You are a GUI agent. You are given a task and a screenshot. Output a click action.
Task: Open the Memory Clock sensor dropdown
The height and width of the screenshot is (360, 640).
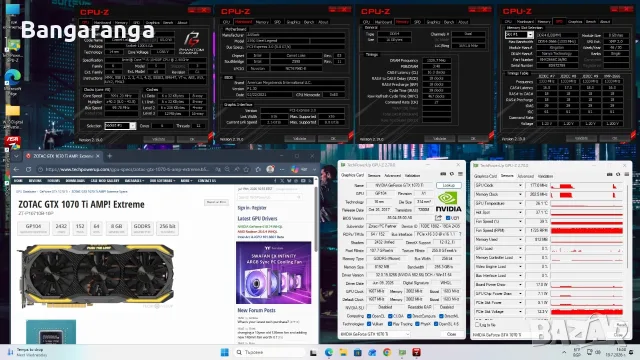[520, 195]
